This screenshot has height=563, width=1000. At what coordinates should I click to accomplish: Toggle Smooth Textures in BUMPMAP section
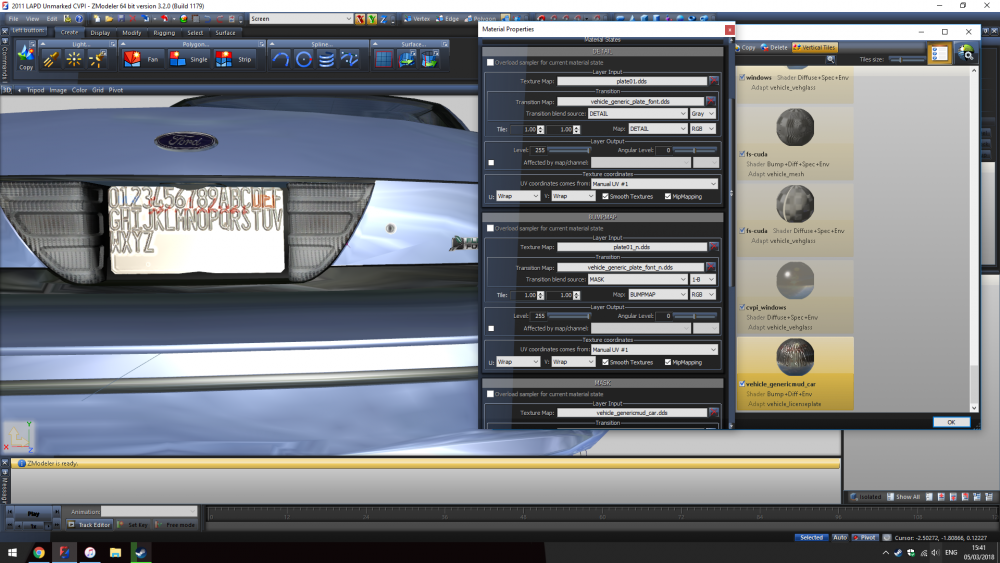coord(605,362)
